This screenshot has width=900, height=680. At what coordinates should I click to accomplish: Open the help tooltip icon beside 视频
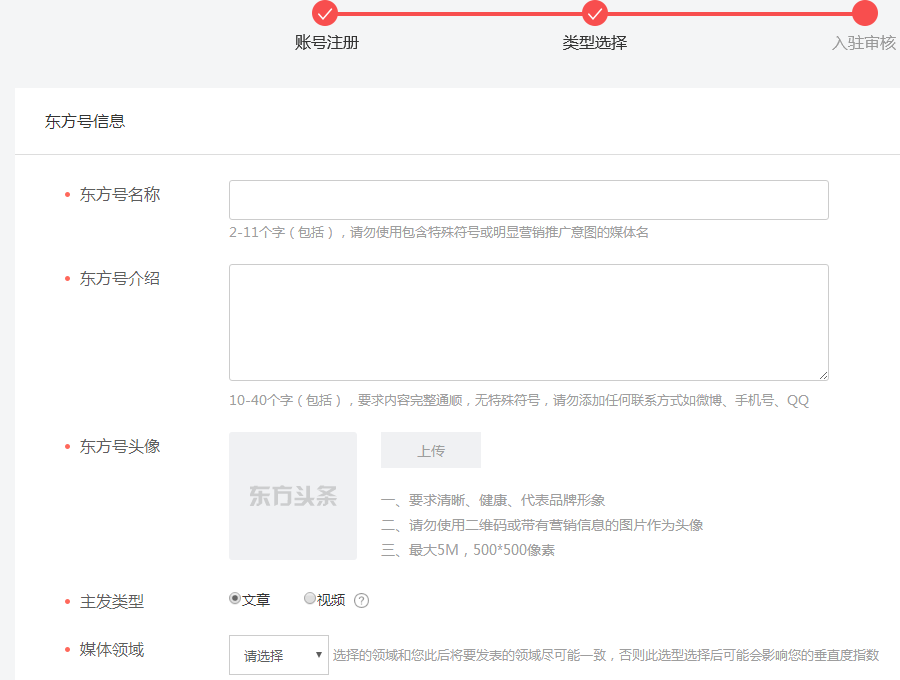[361, 600]
